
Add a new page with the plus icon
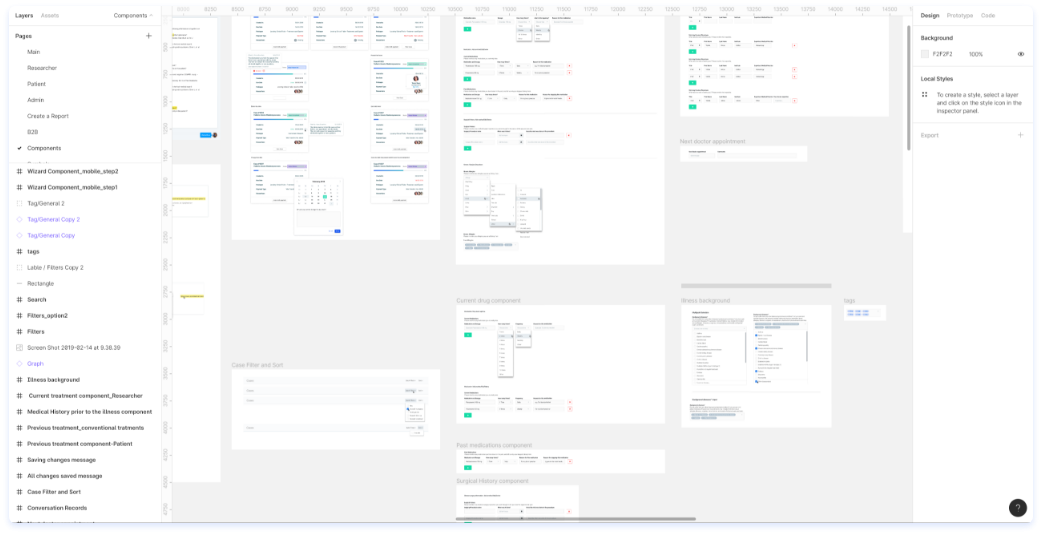(x=149, y=36)
